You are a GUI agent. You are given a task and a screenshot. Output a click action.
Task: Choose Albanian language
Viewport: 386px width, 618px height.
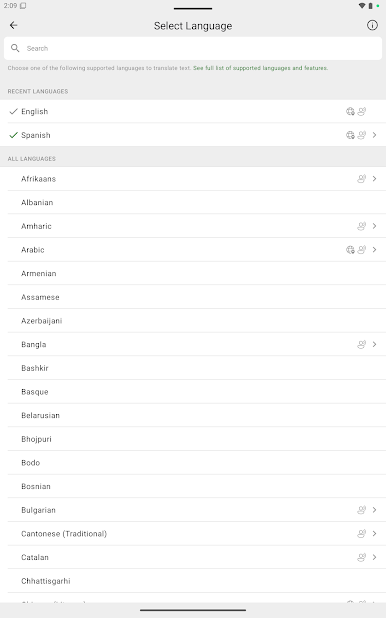193,202
